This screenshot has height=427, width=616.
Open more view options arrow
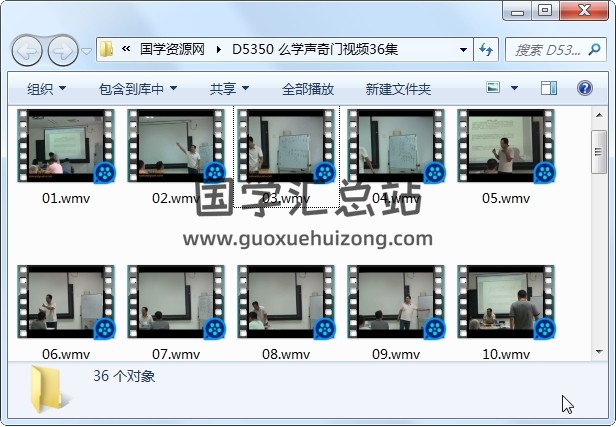pos(514,88)
